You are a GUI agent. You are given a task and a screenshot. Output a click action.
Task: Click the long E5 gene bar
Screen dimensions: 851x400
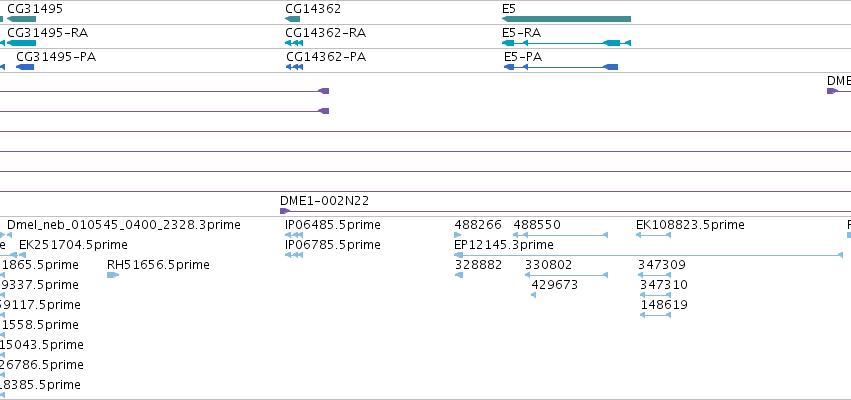(x=566, y=19)
